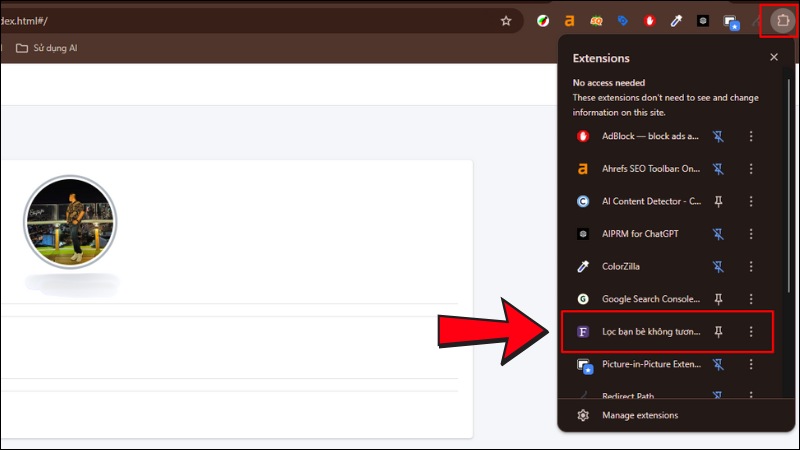Image resolution: width=800 pixels, height=450 pixels.
Task: Open more options for ColorZilla
Action: (x=751, y=266)
